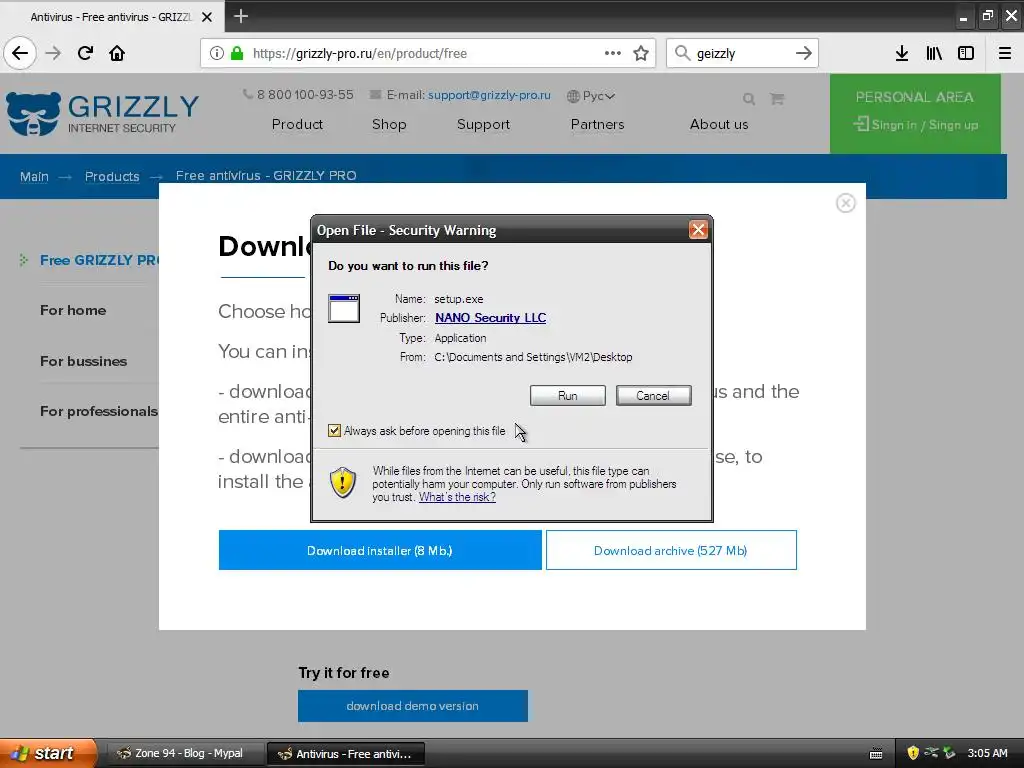Viewport: 1024px width, 768px height.
Task: Open the About us navigation menu
Action: click(x=719, y=124)
